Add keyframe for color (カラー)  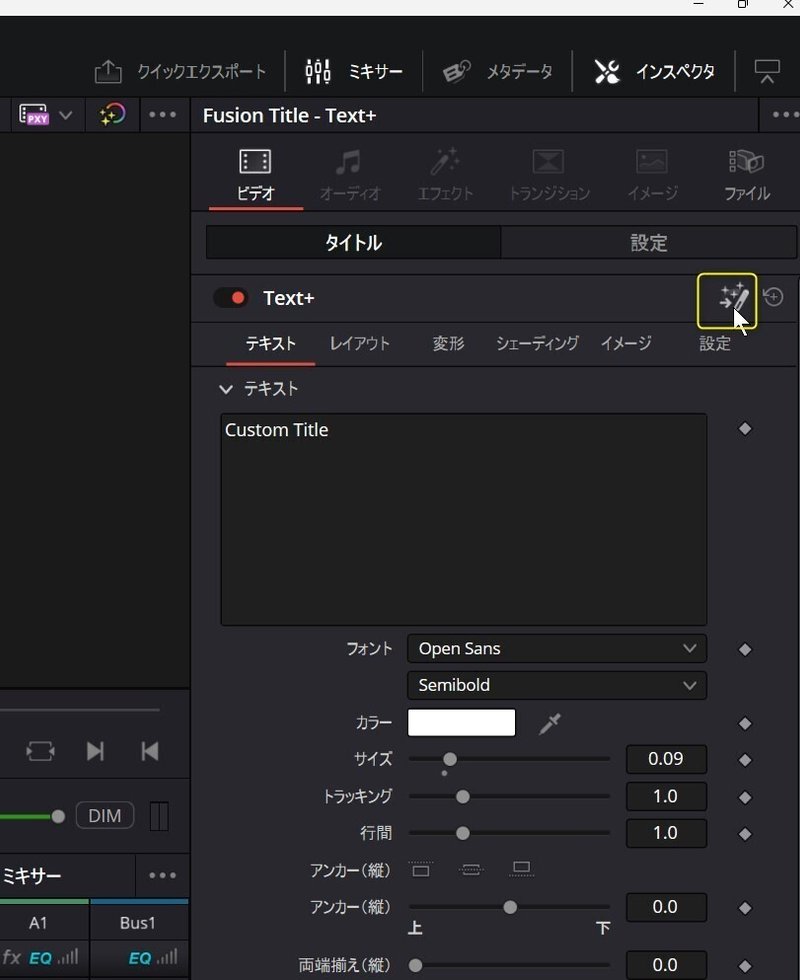coord(745,724)
